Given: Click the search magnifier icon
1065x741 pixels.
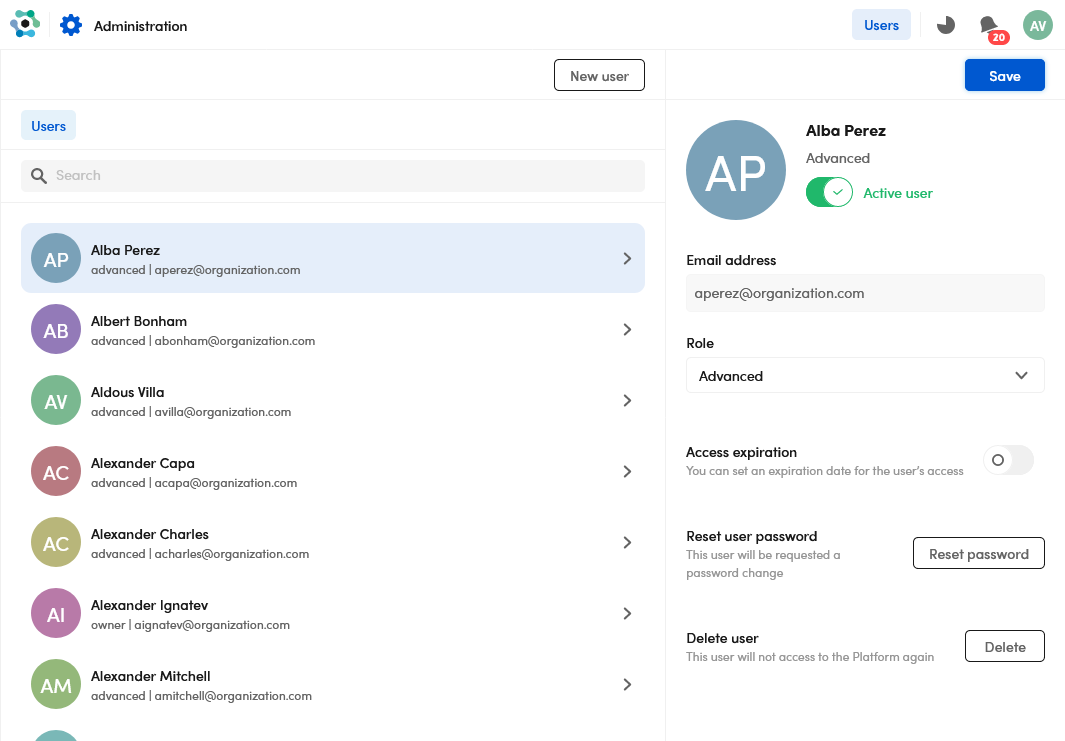Looking at the screenshot, I should point(39,176).
